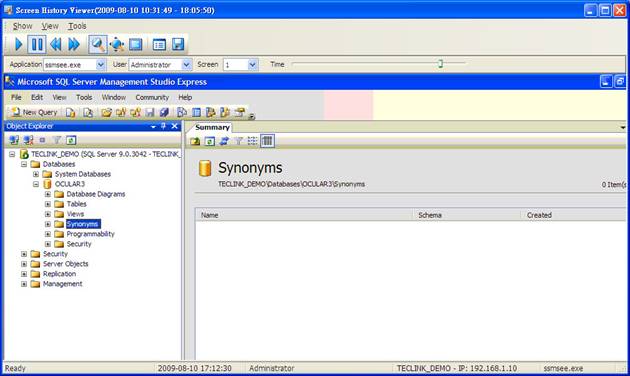Fast forward the screen recording
Screen dimensions: 630x376
coord(74,44)
